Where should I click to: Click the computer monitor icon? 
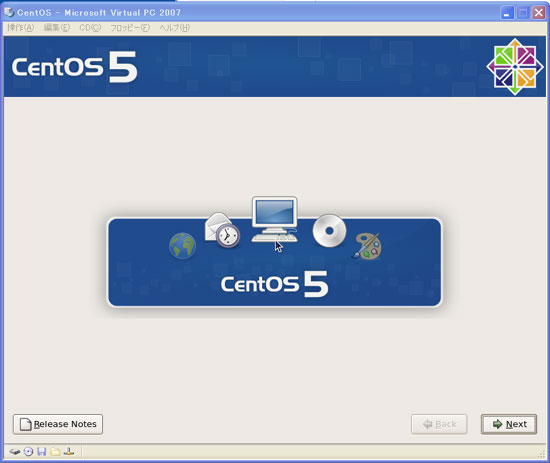(x=275, y=220)
